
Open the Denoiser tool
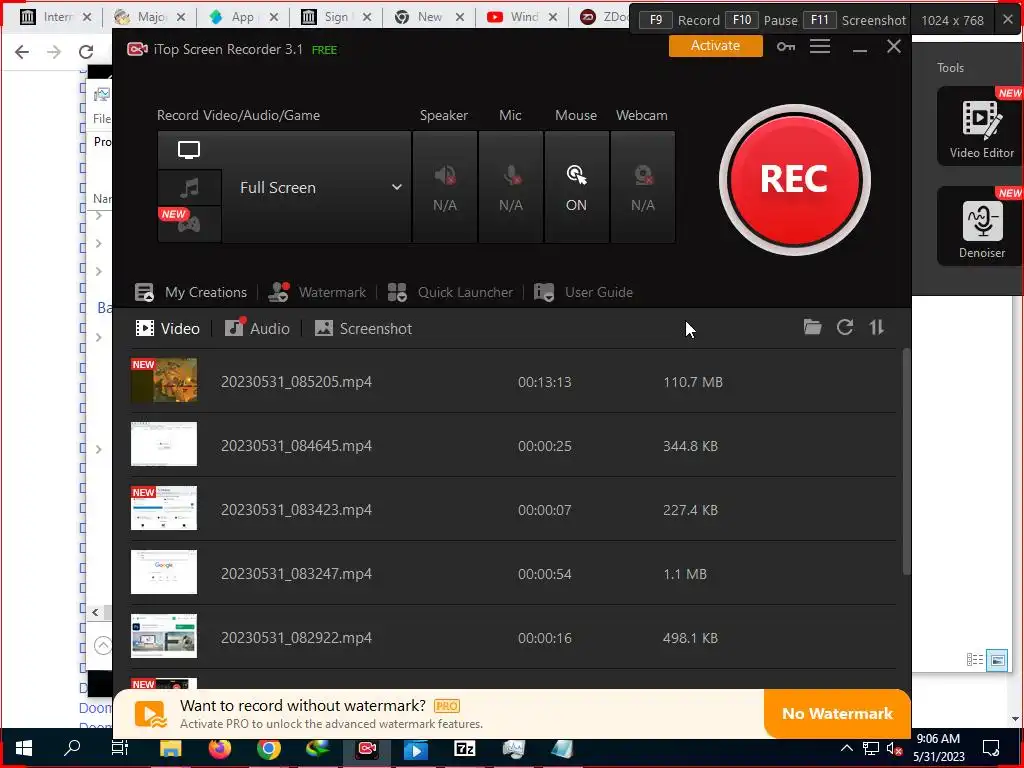[x=981, y=226]
